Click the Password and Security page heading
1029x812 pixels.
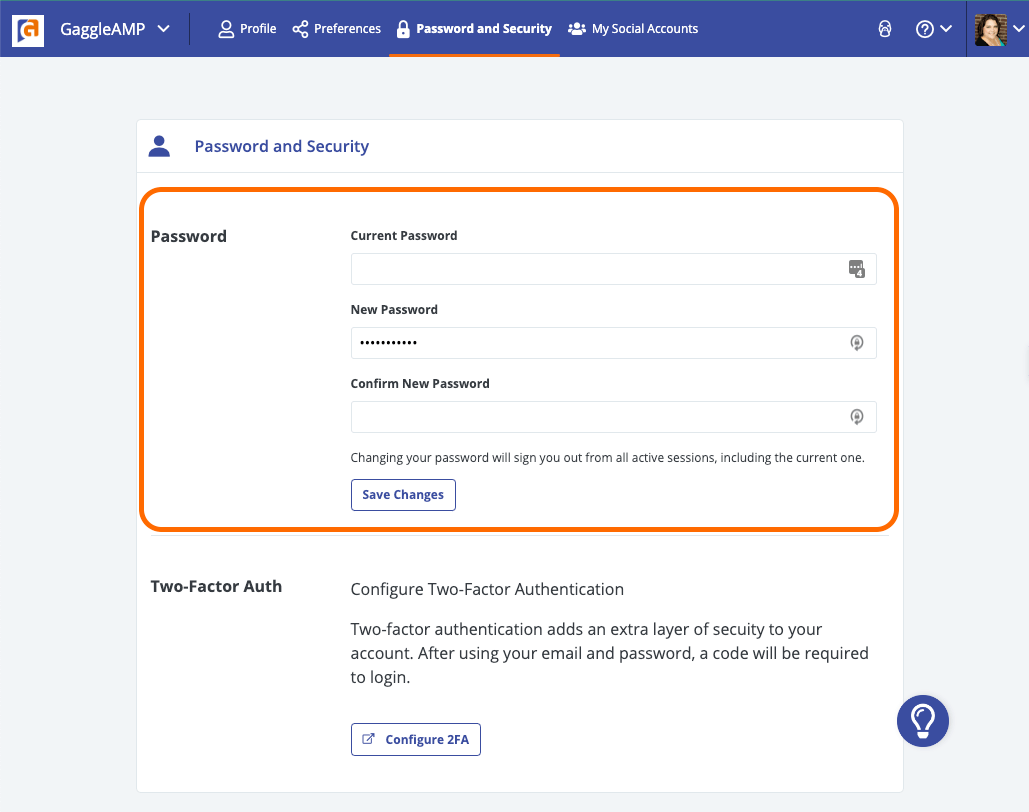click(x=282, y=146)
